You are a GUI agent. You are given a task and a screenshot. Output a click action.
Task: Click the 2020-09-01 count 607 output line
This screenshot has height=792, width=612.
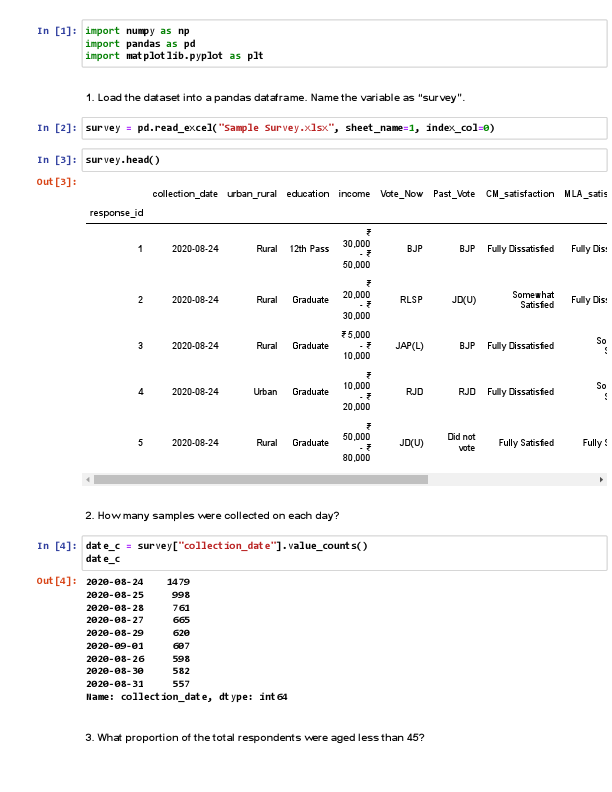click(138, 646)
